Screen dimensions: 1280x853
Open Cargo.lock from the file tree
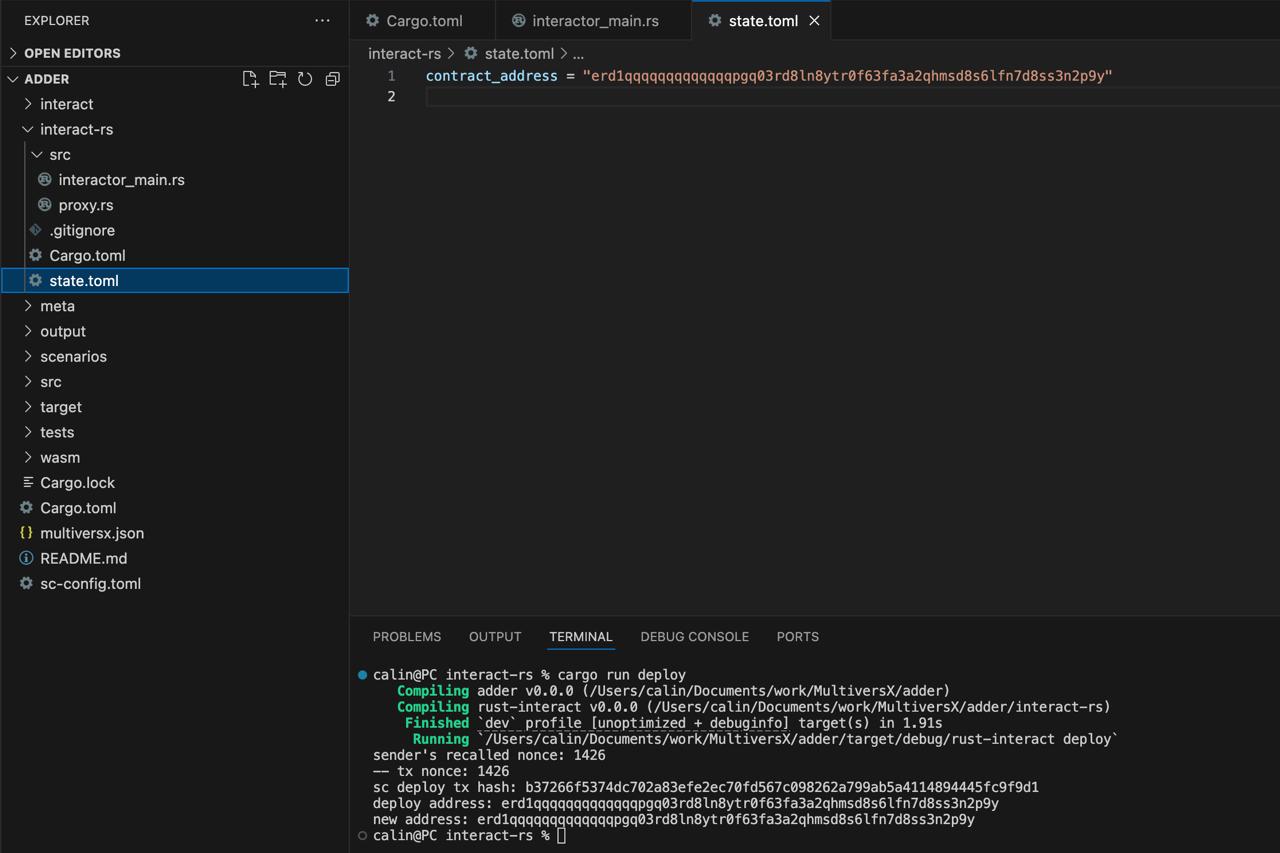[77, 483]
